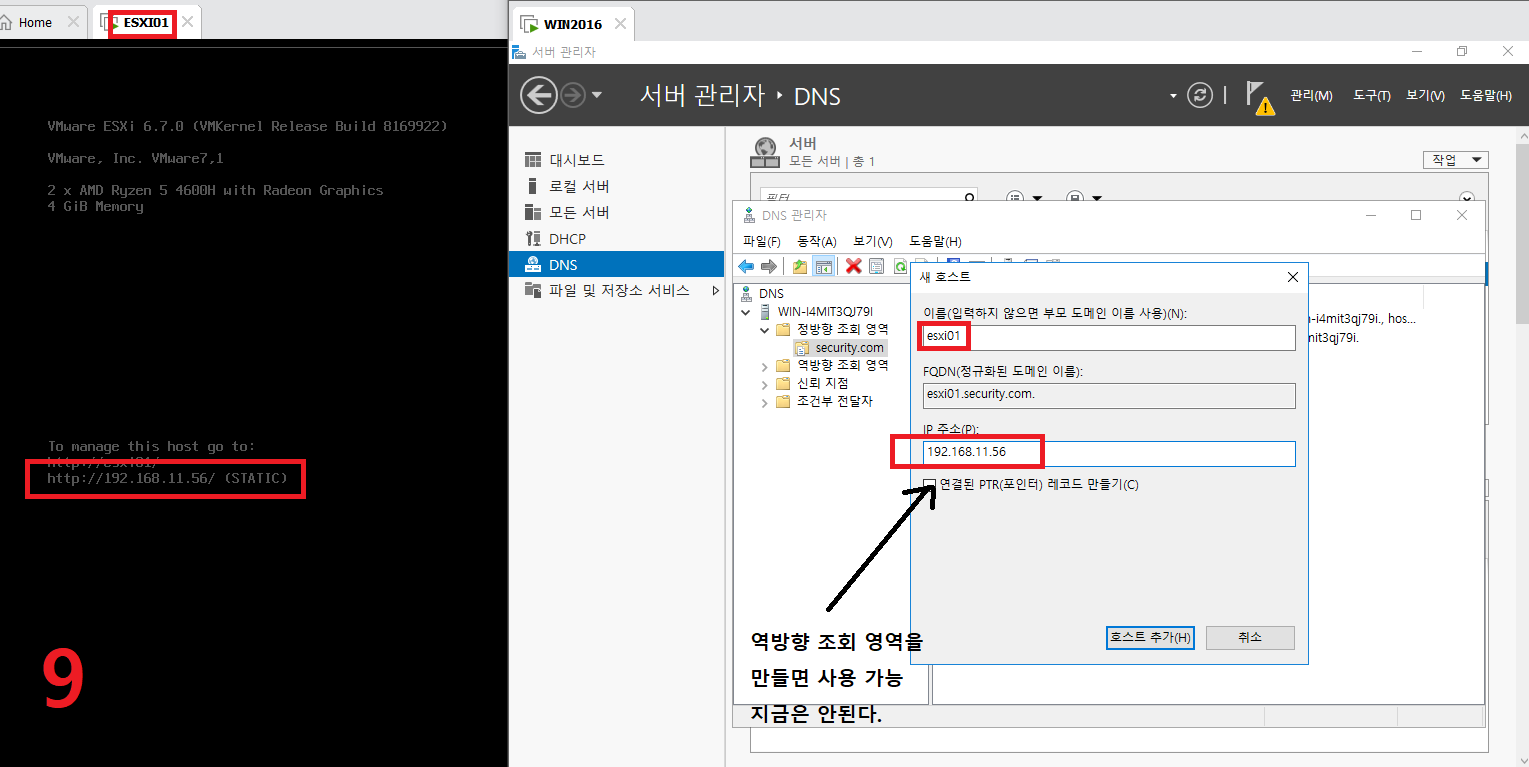Image resolution: width=1529 pixels, height=767 pixels.
Task: Close the ESXI01 tab
Action: pos(187,22)
